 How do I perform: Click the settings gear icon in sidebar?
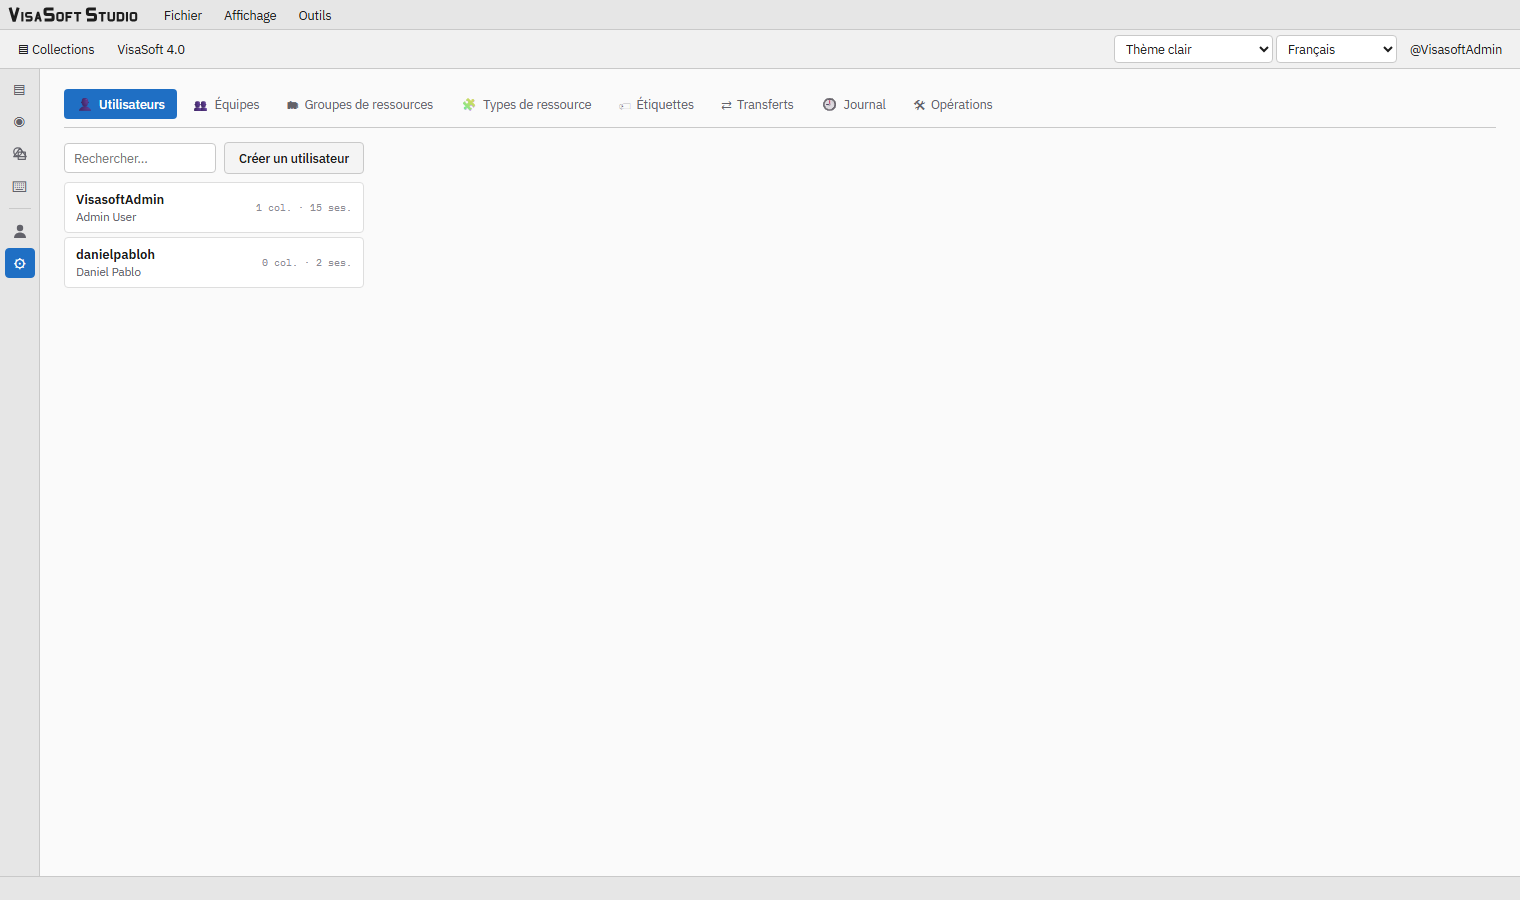[x=19, y=263]
